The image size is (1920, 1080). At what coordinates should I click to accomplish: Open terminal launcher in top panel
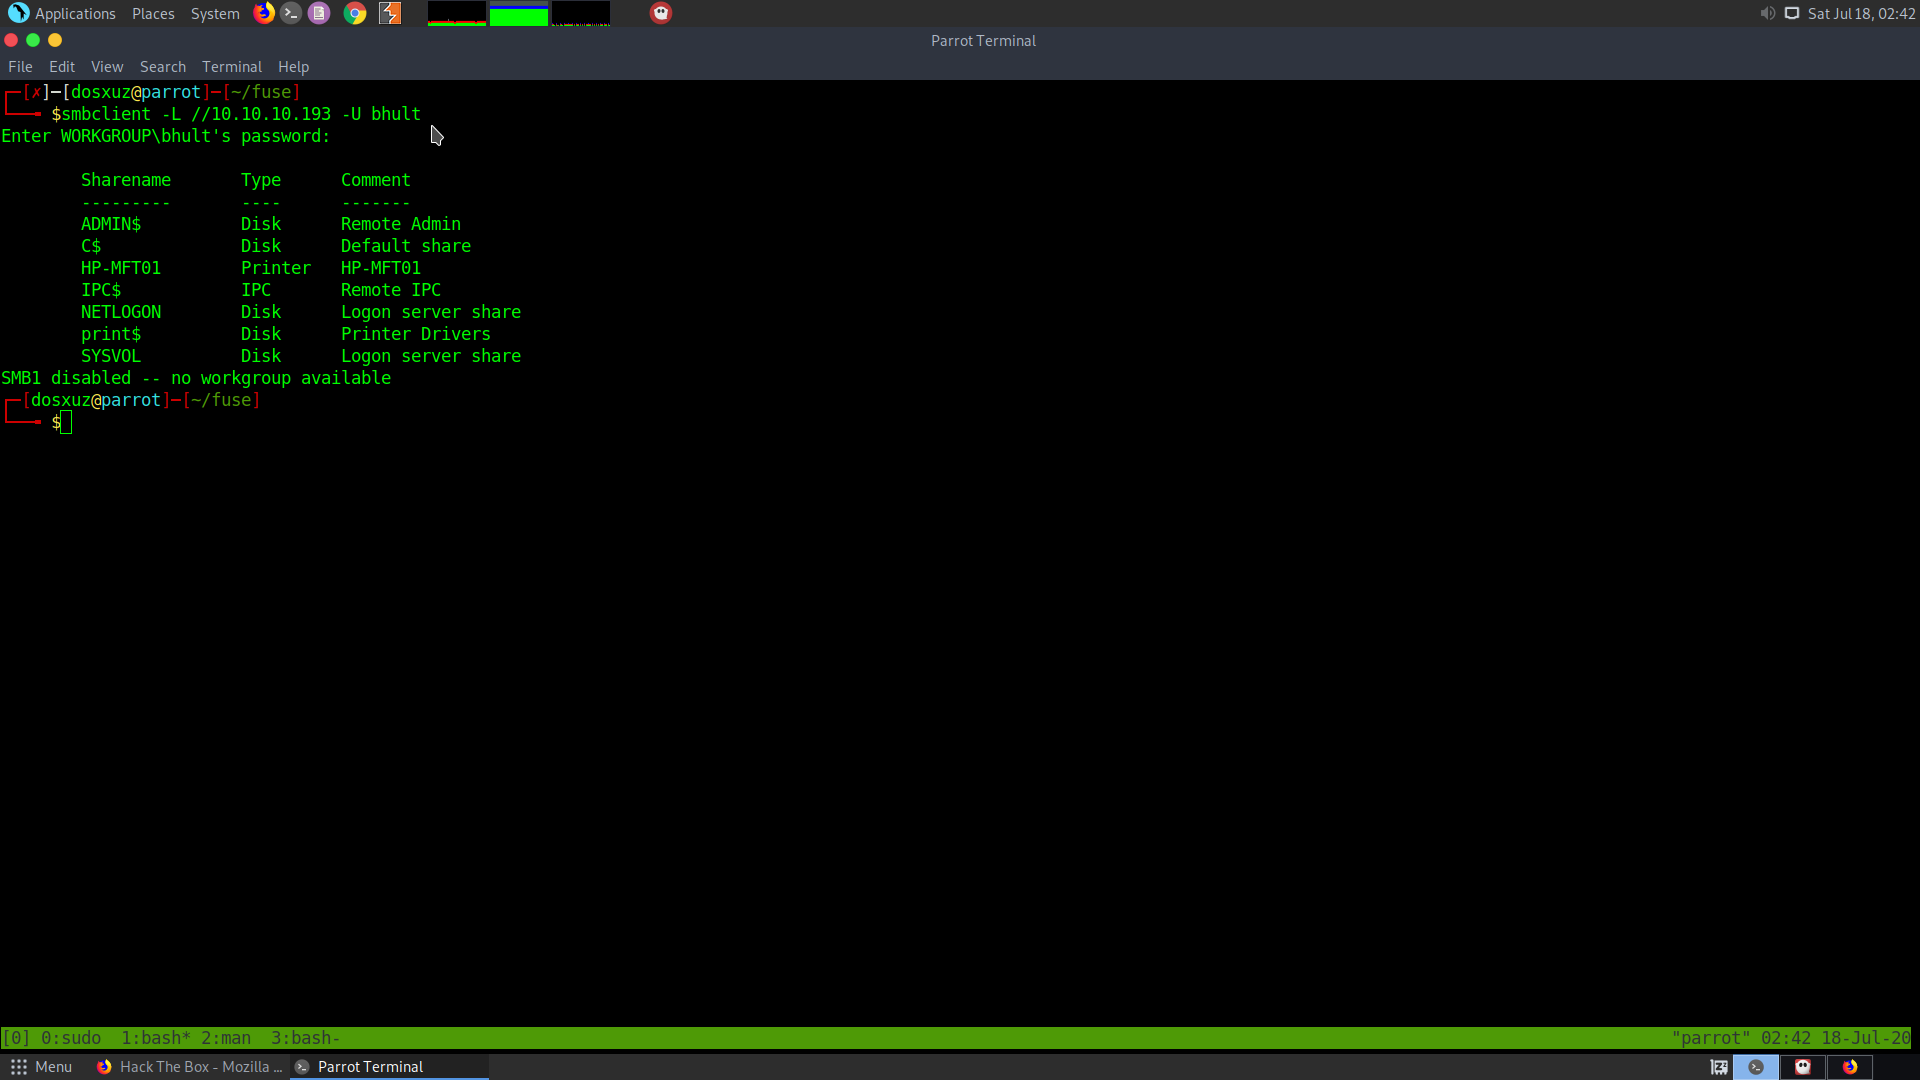(291, 13)
